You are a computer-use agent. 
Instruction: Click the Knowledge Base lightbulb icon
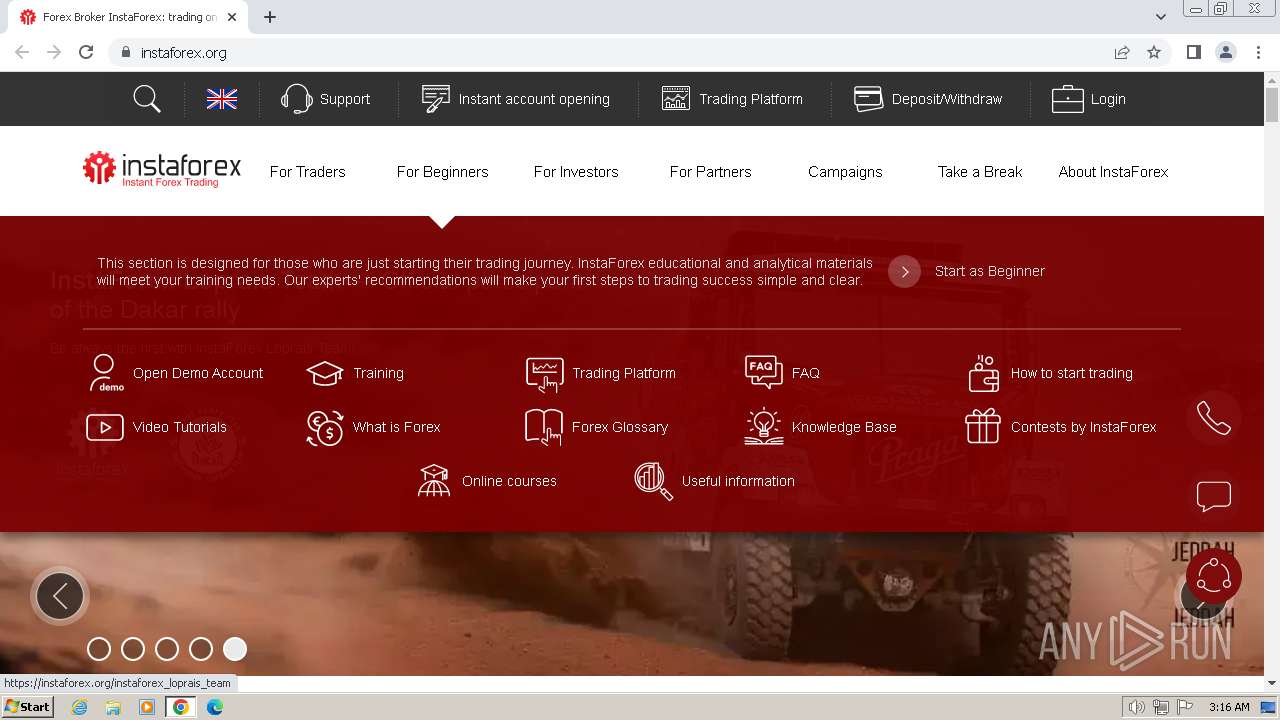764,427
